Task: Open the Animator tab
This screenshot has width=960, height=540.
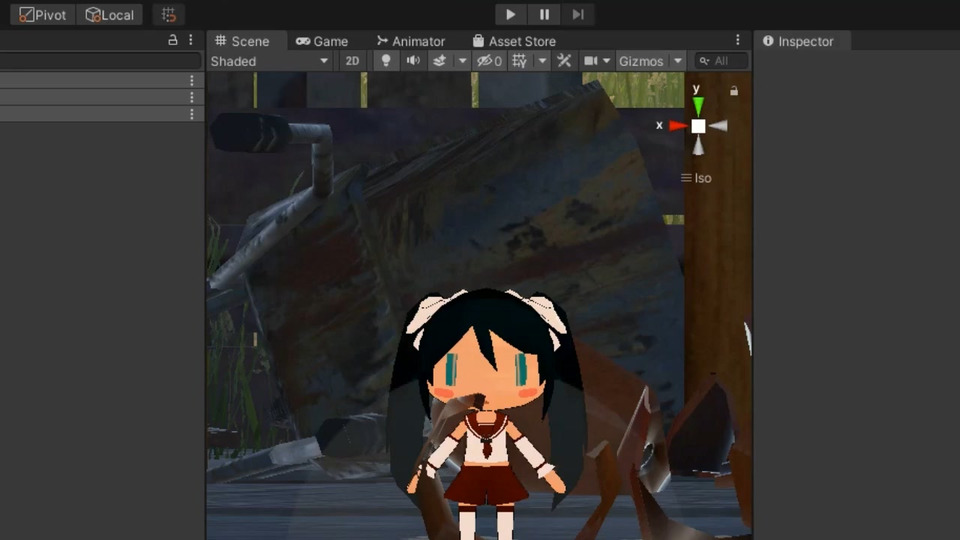Action: click(411, 41)
